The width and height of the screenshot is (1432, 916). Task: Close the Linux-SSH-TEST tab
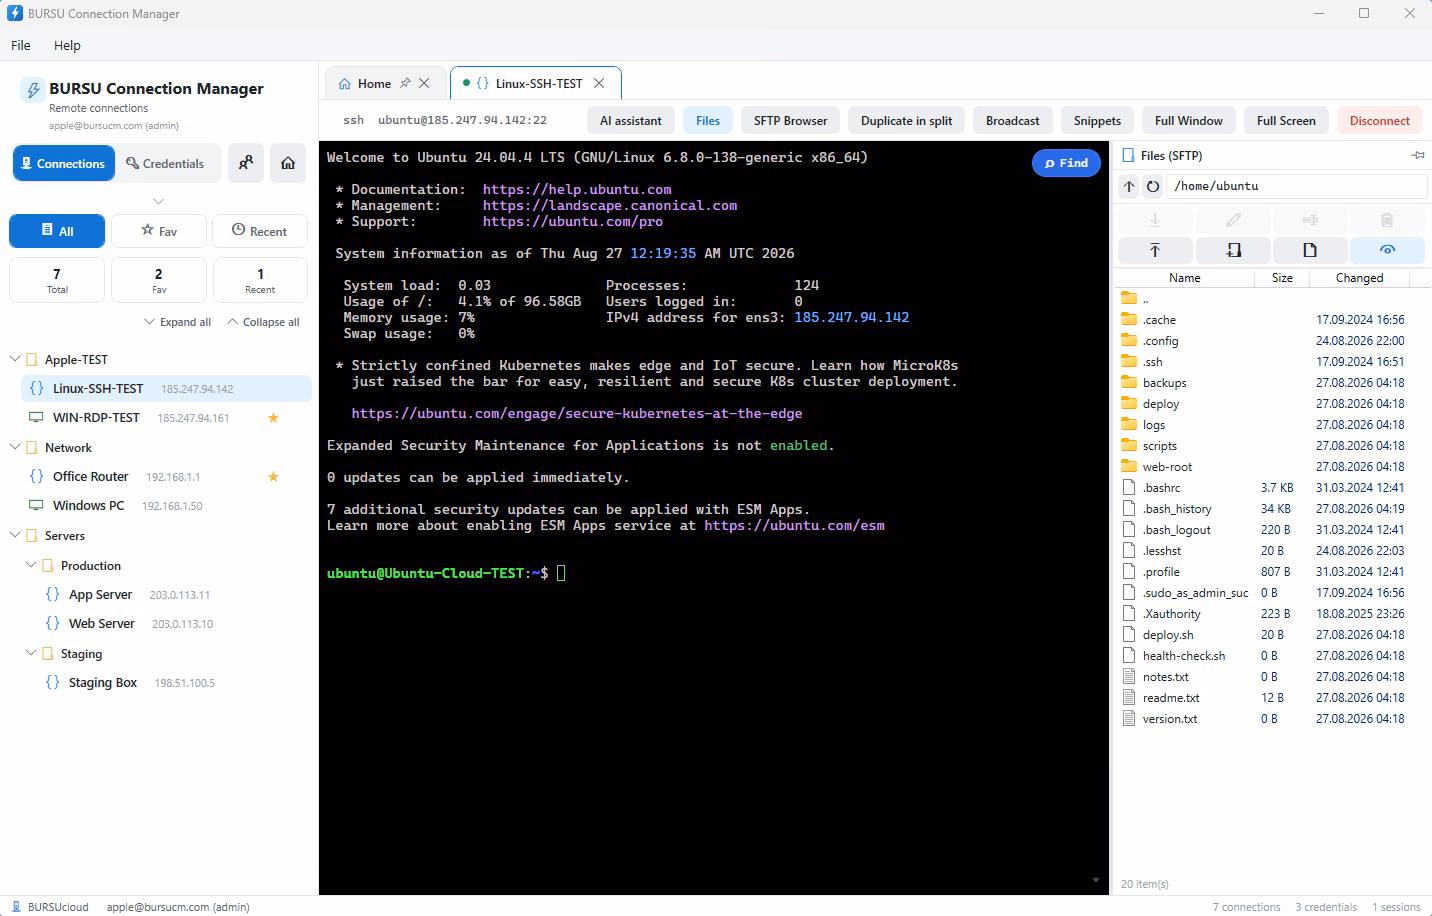tap(599, 83)
